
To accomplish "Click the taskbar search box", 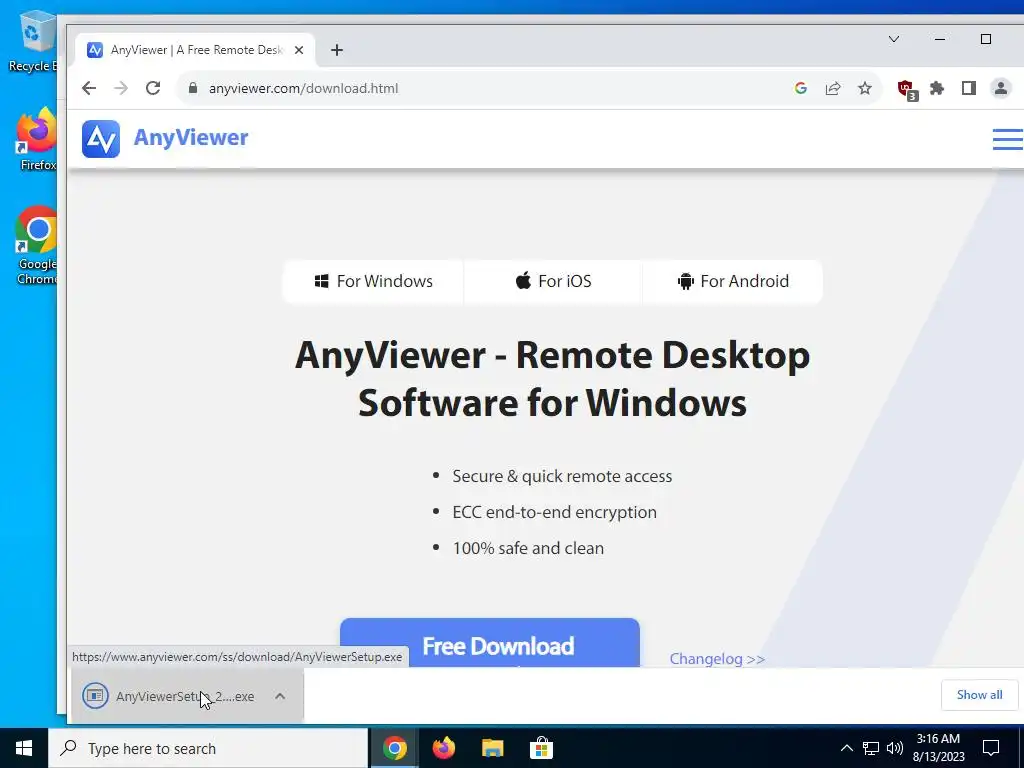I will [208, 748].
